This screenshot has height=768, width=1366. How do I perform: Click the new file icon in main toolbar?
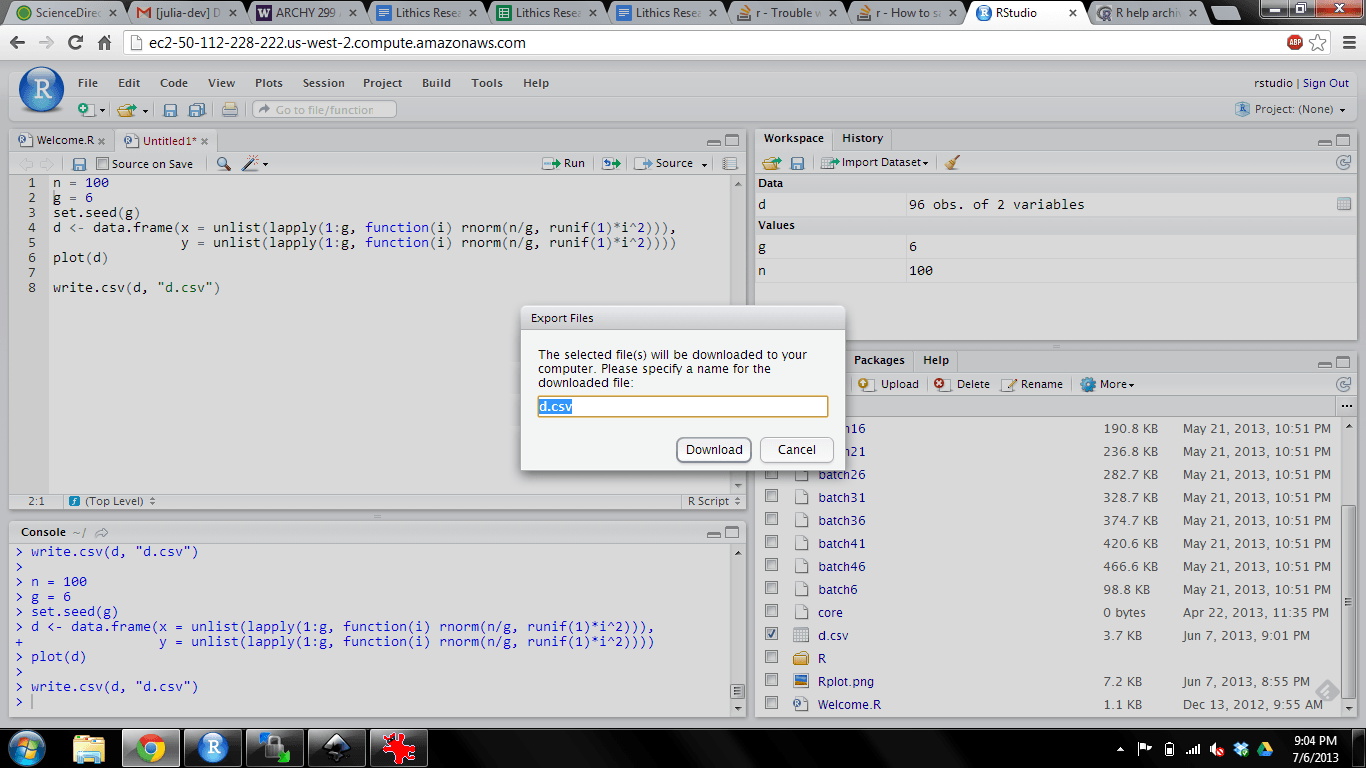click(86, 110)
